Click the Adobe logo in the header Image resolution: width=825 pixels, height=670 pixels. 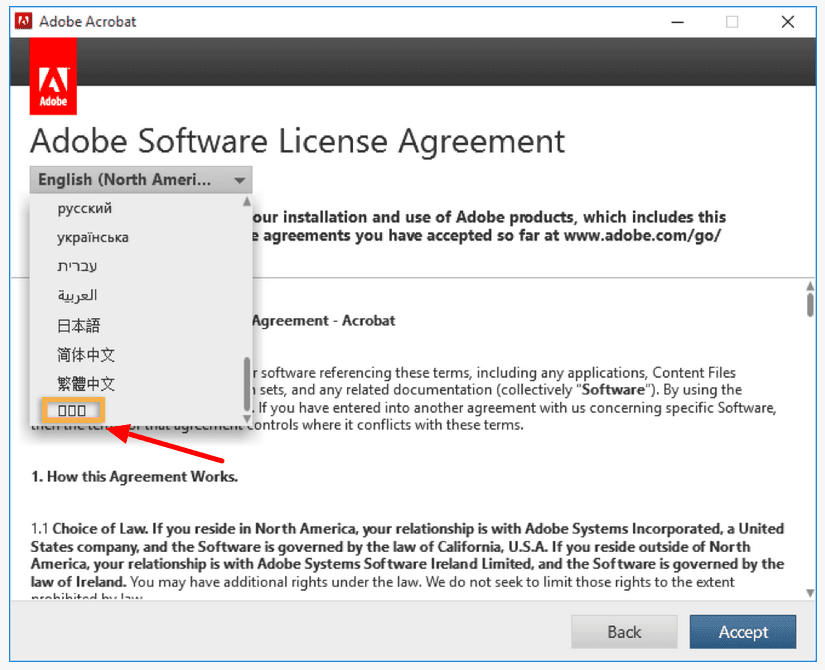tap(54, 77)
